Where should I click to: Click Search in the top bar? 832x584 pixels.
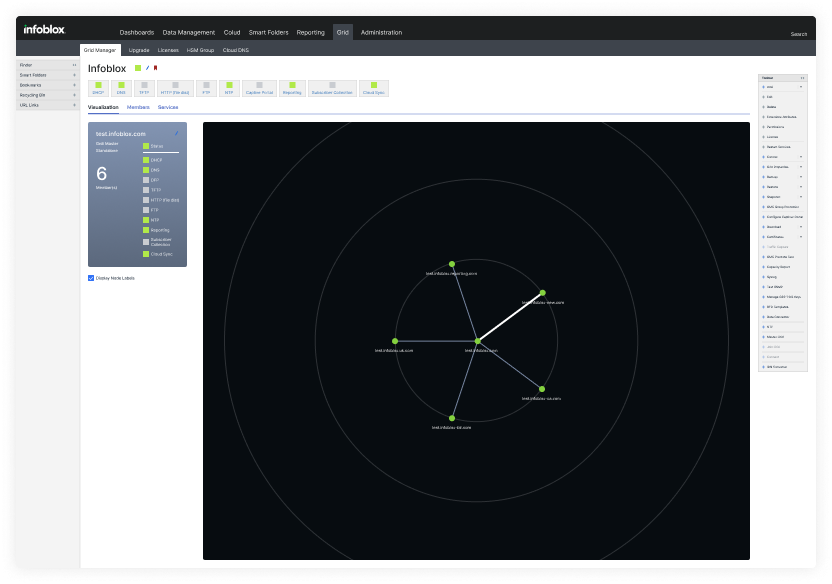(799, 34)
